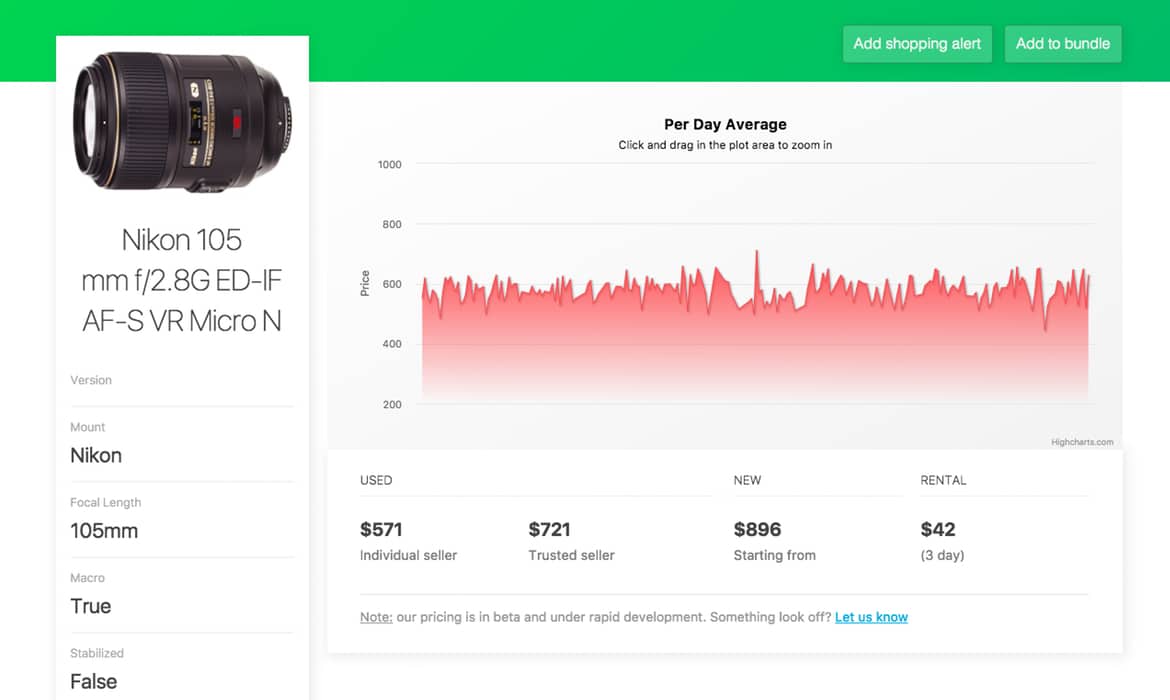Click the Per Day Average chart title
This screenshot has height=700, width=1170.
tap(725, 125)
